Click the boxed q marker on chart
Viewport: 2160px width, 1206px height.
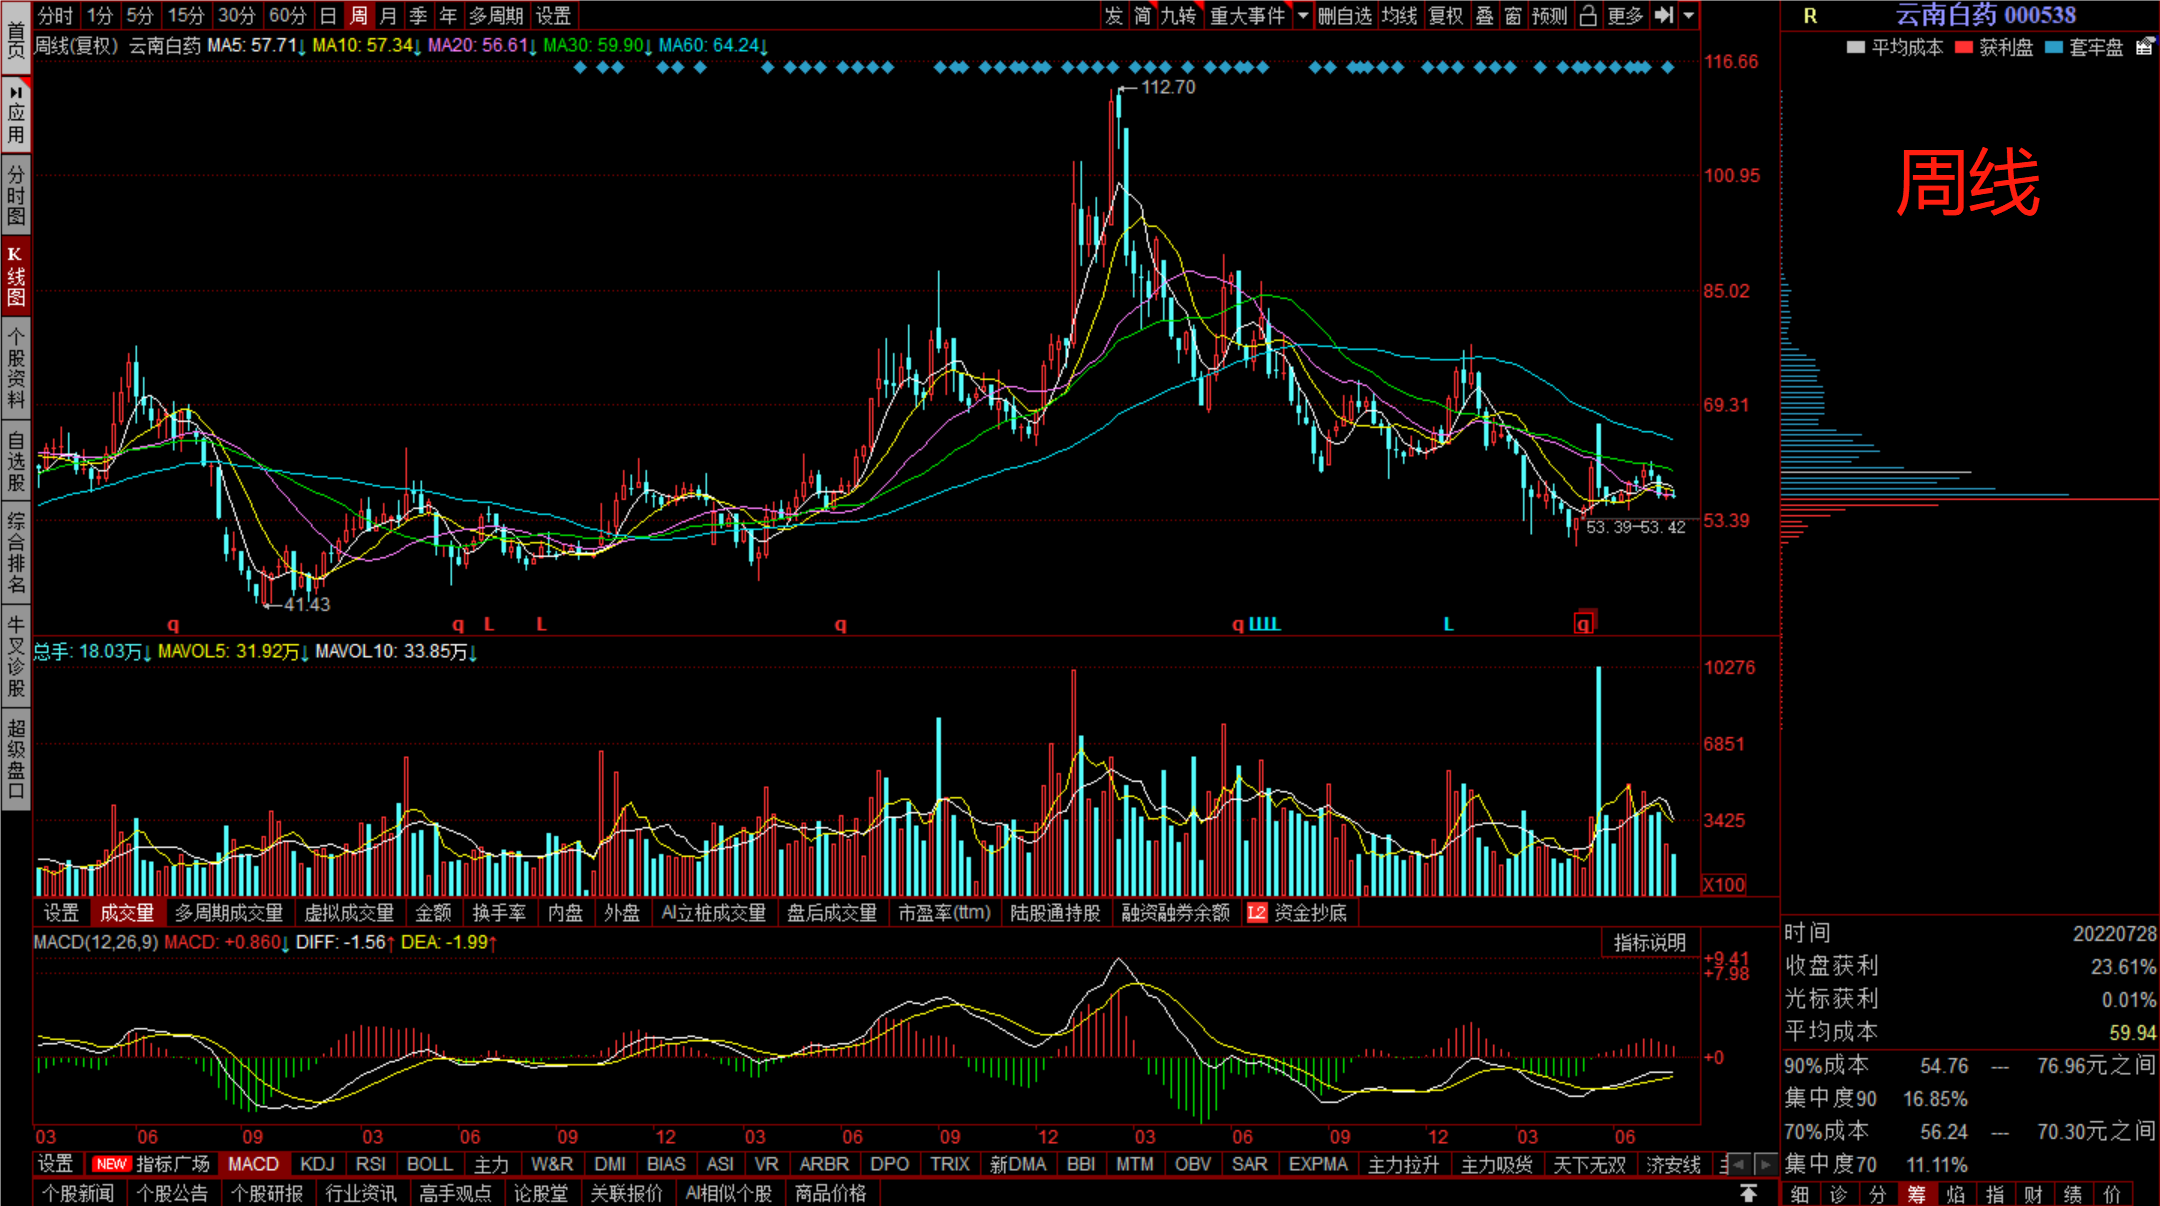pyautogui.click(x=1583, y=624)
